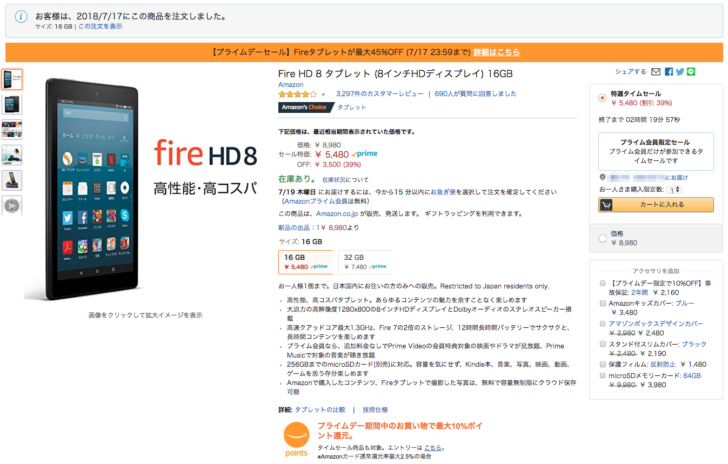Choose the 16 GB size option
Image resolution: width=728 pixels, height=464 pixels.
306,262
